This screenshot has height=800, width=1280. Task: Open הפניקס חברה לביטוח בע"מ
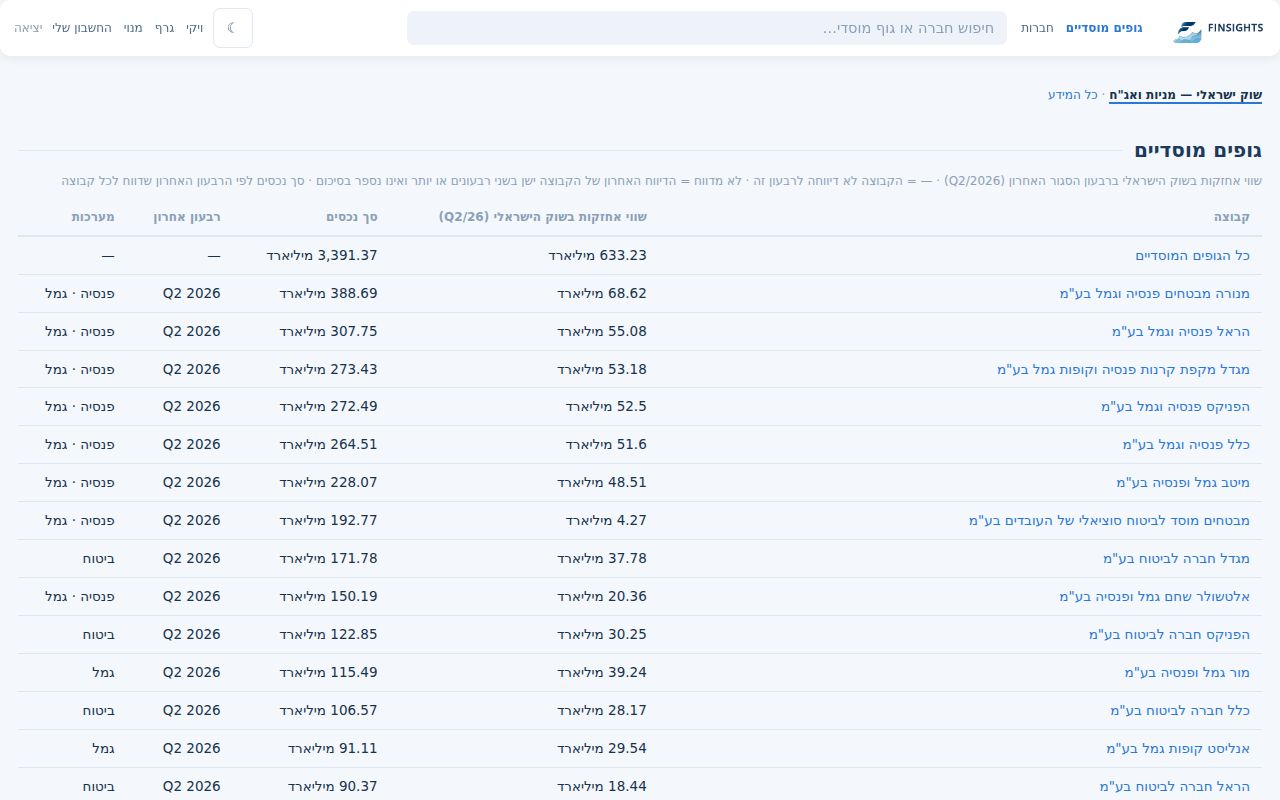[x=1170, y=635]
